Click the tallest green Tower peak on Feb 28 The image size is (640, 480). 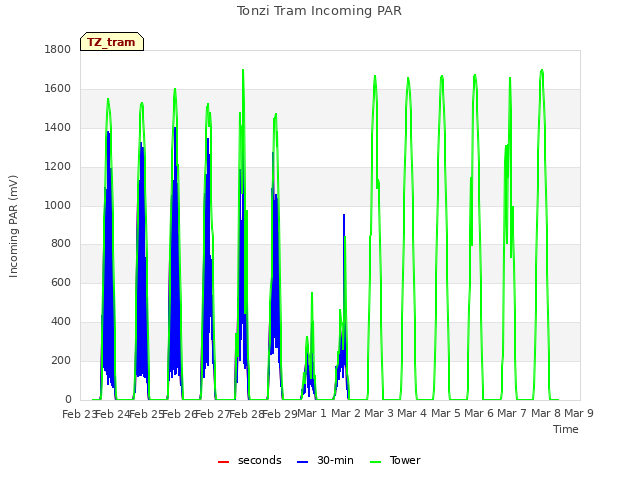click(243, 70)
